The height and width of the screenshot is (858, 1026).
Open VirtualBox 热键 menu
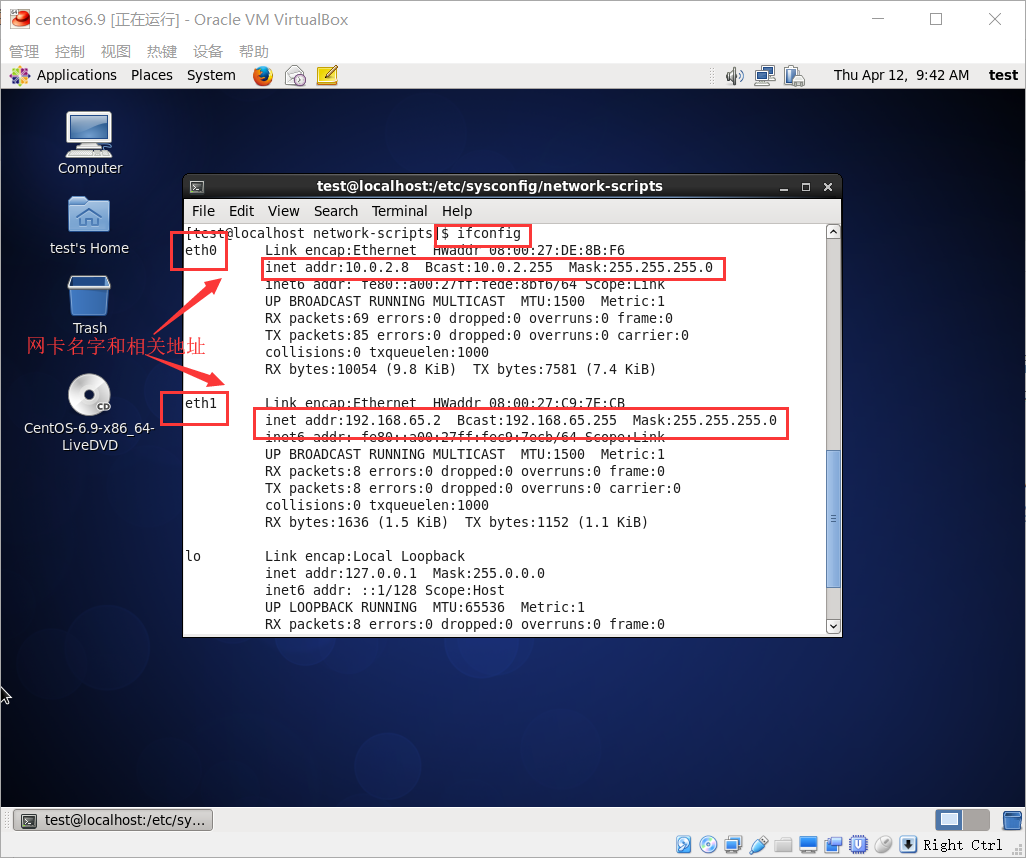point(162,52)
